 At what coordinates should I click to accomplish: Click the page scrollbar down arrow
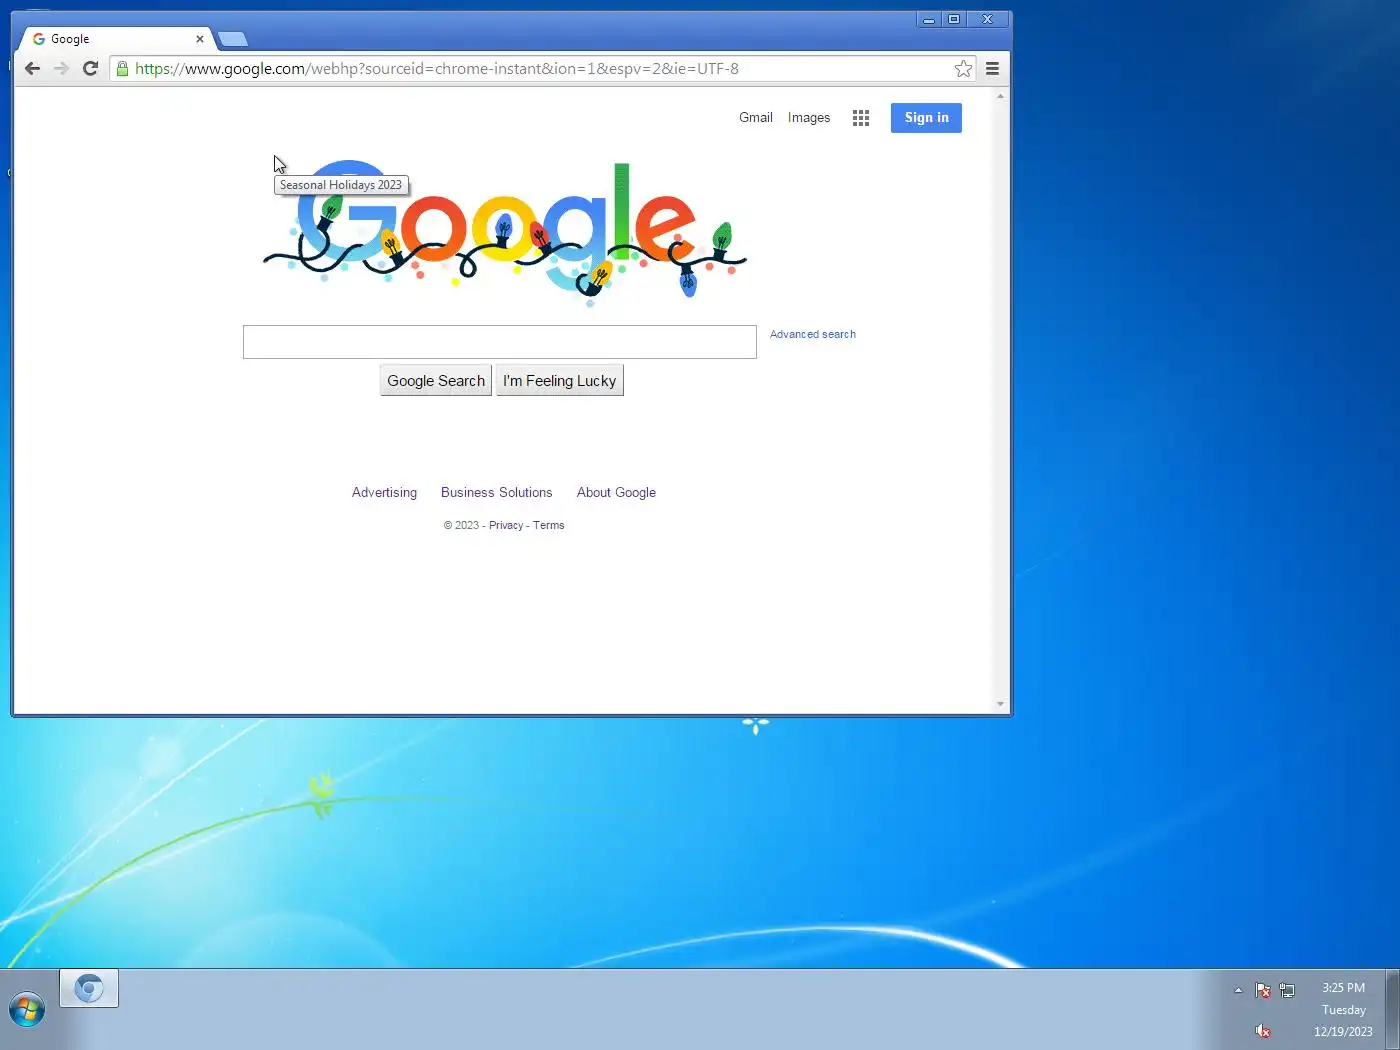click(x=1001, y=704)
